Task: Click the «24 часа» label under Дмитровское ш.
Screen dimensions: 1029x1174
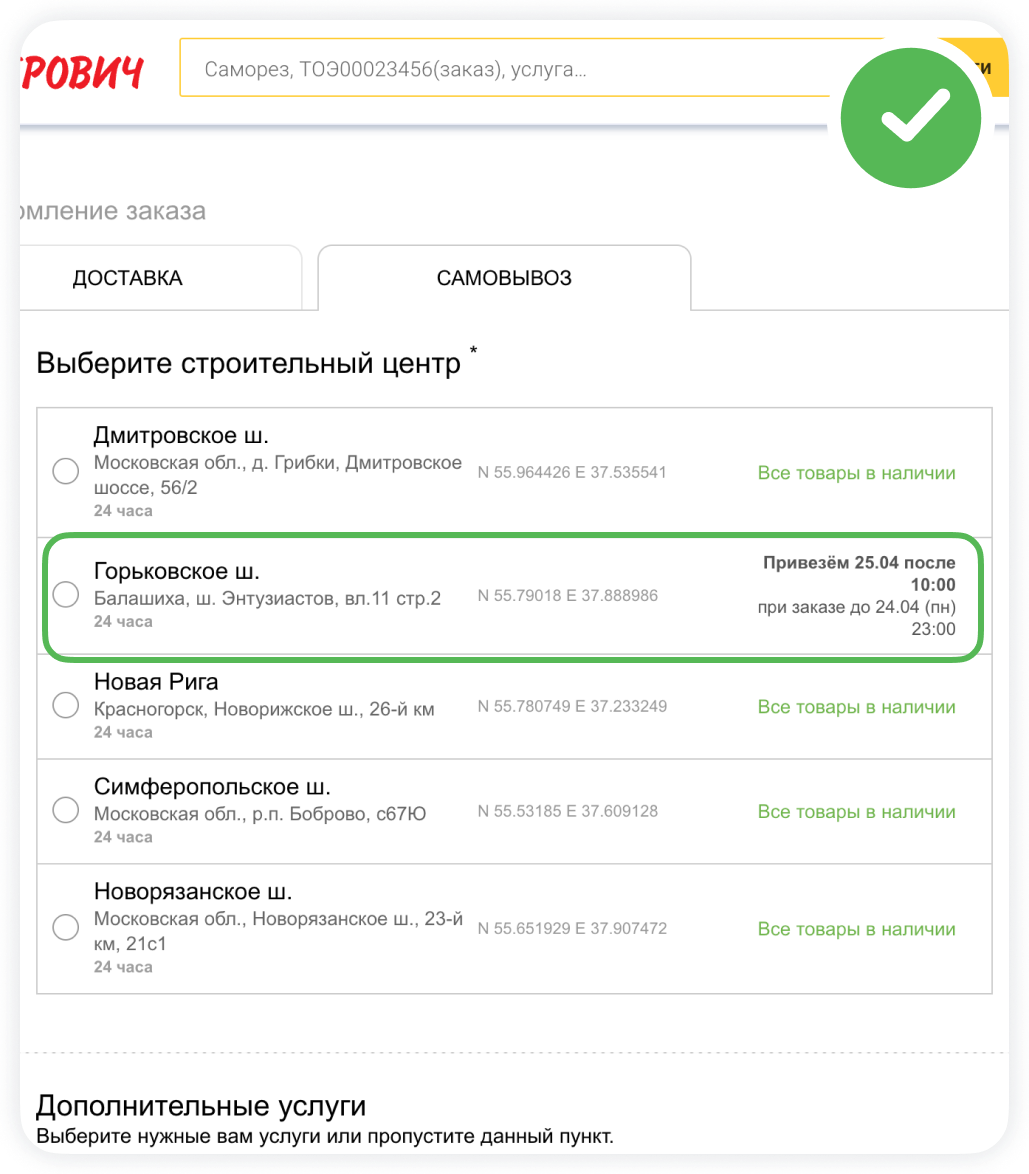Action: point(122,510)
